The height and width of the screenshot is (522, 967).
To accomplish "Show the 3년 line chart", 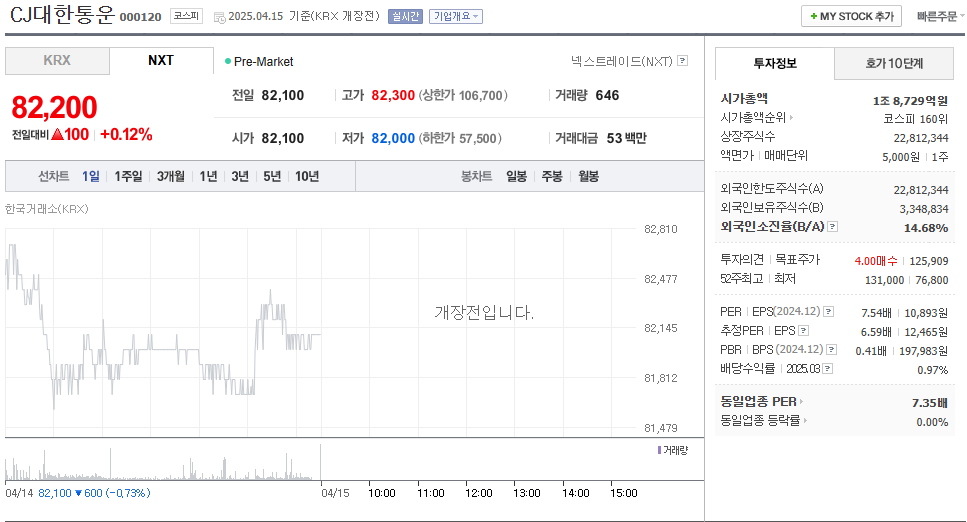I will point(240,176).
